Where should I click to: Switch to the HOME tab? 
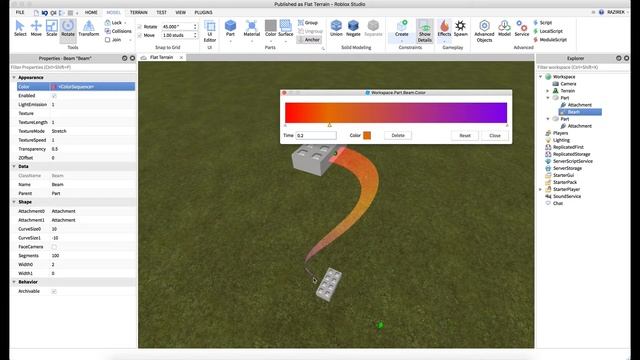pos(91,13)
